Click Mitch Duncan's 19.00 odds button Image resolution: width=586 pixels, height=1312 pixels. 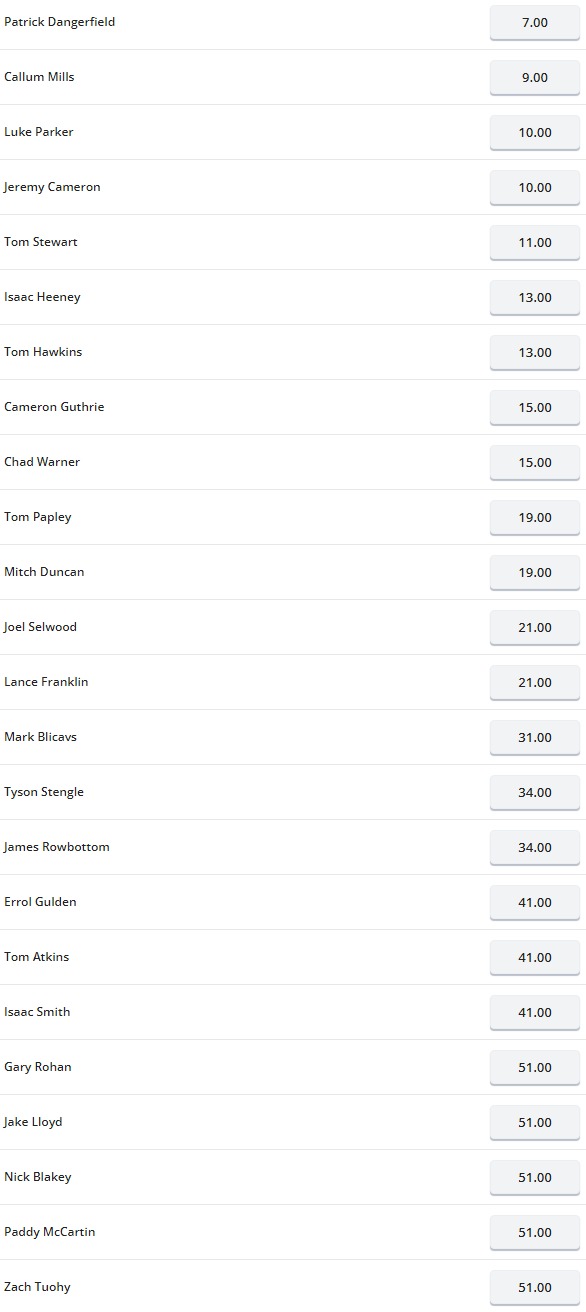[535, 572]
